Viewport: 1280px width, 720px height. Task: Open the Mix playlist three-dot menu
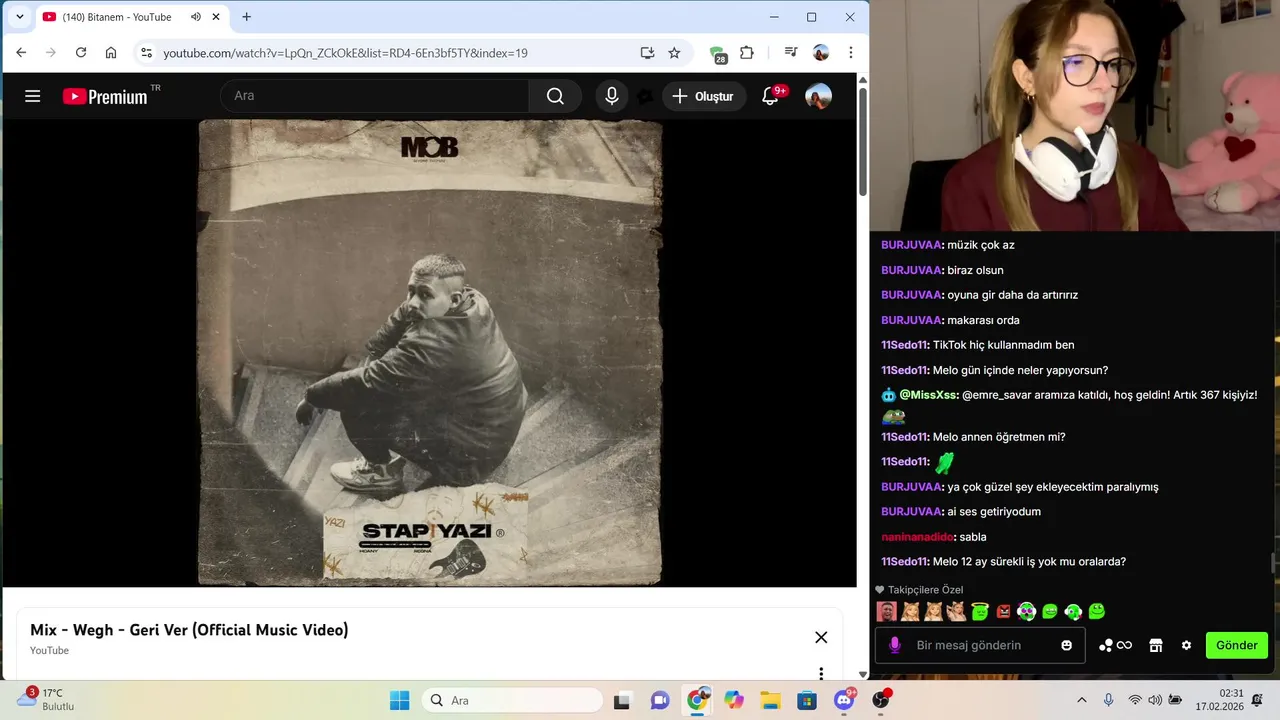(x=821, y=673)
